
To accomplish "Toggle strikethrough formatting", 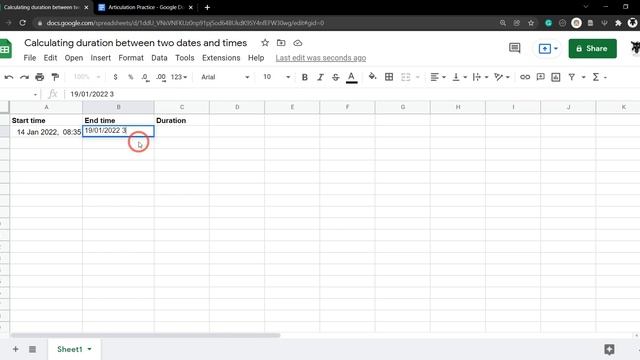I will pyautogui.click(x=336, y=77).
